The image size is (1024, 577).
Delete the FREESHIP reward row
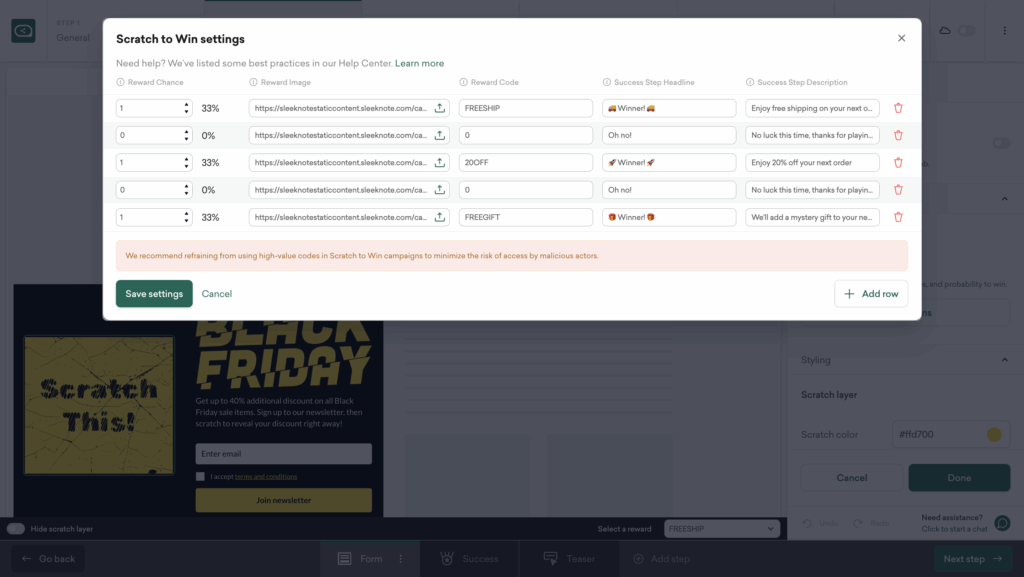pos(898,108)
